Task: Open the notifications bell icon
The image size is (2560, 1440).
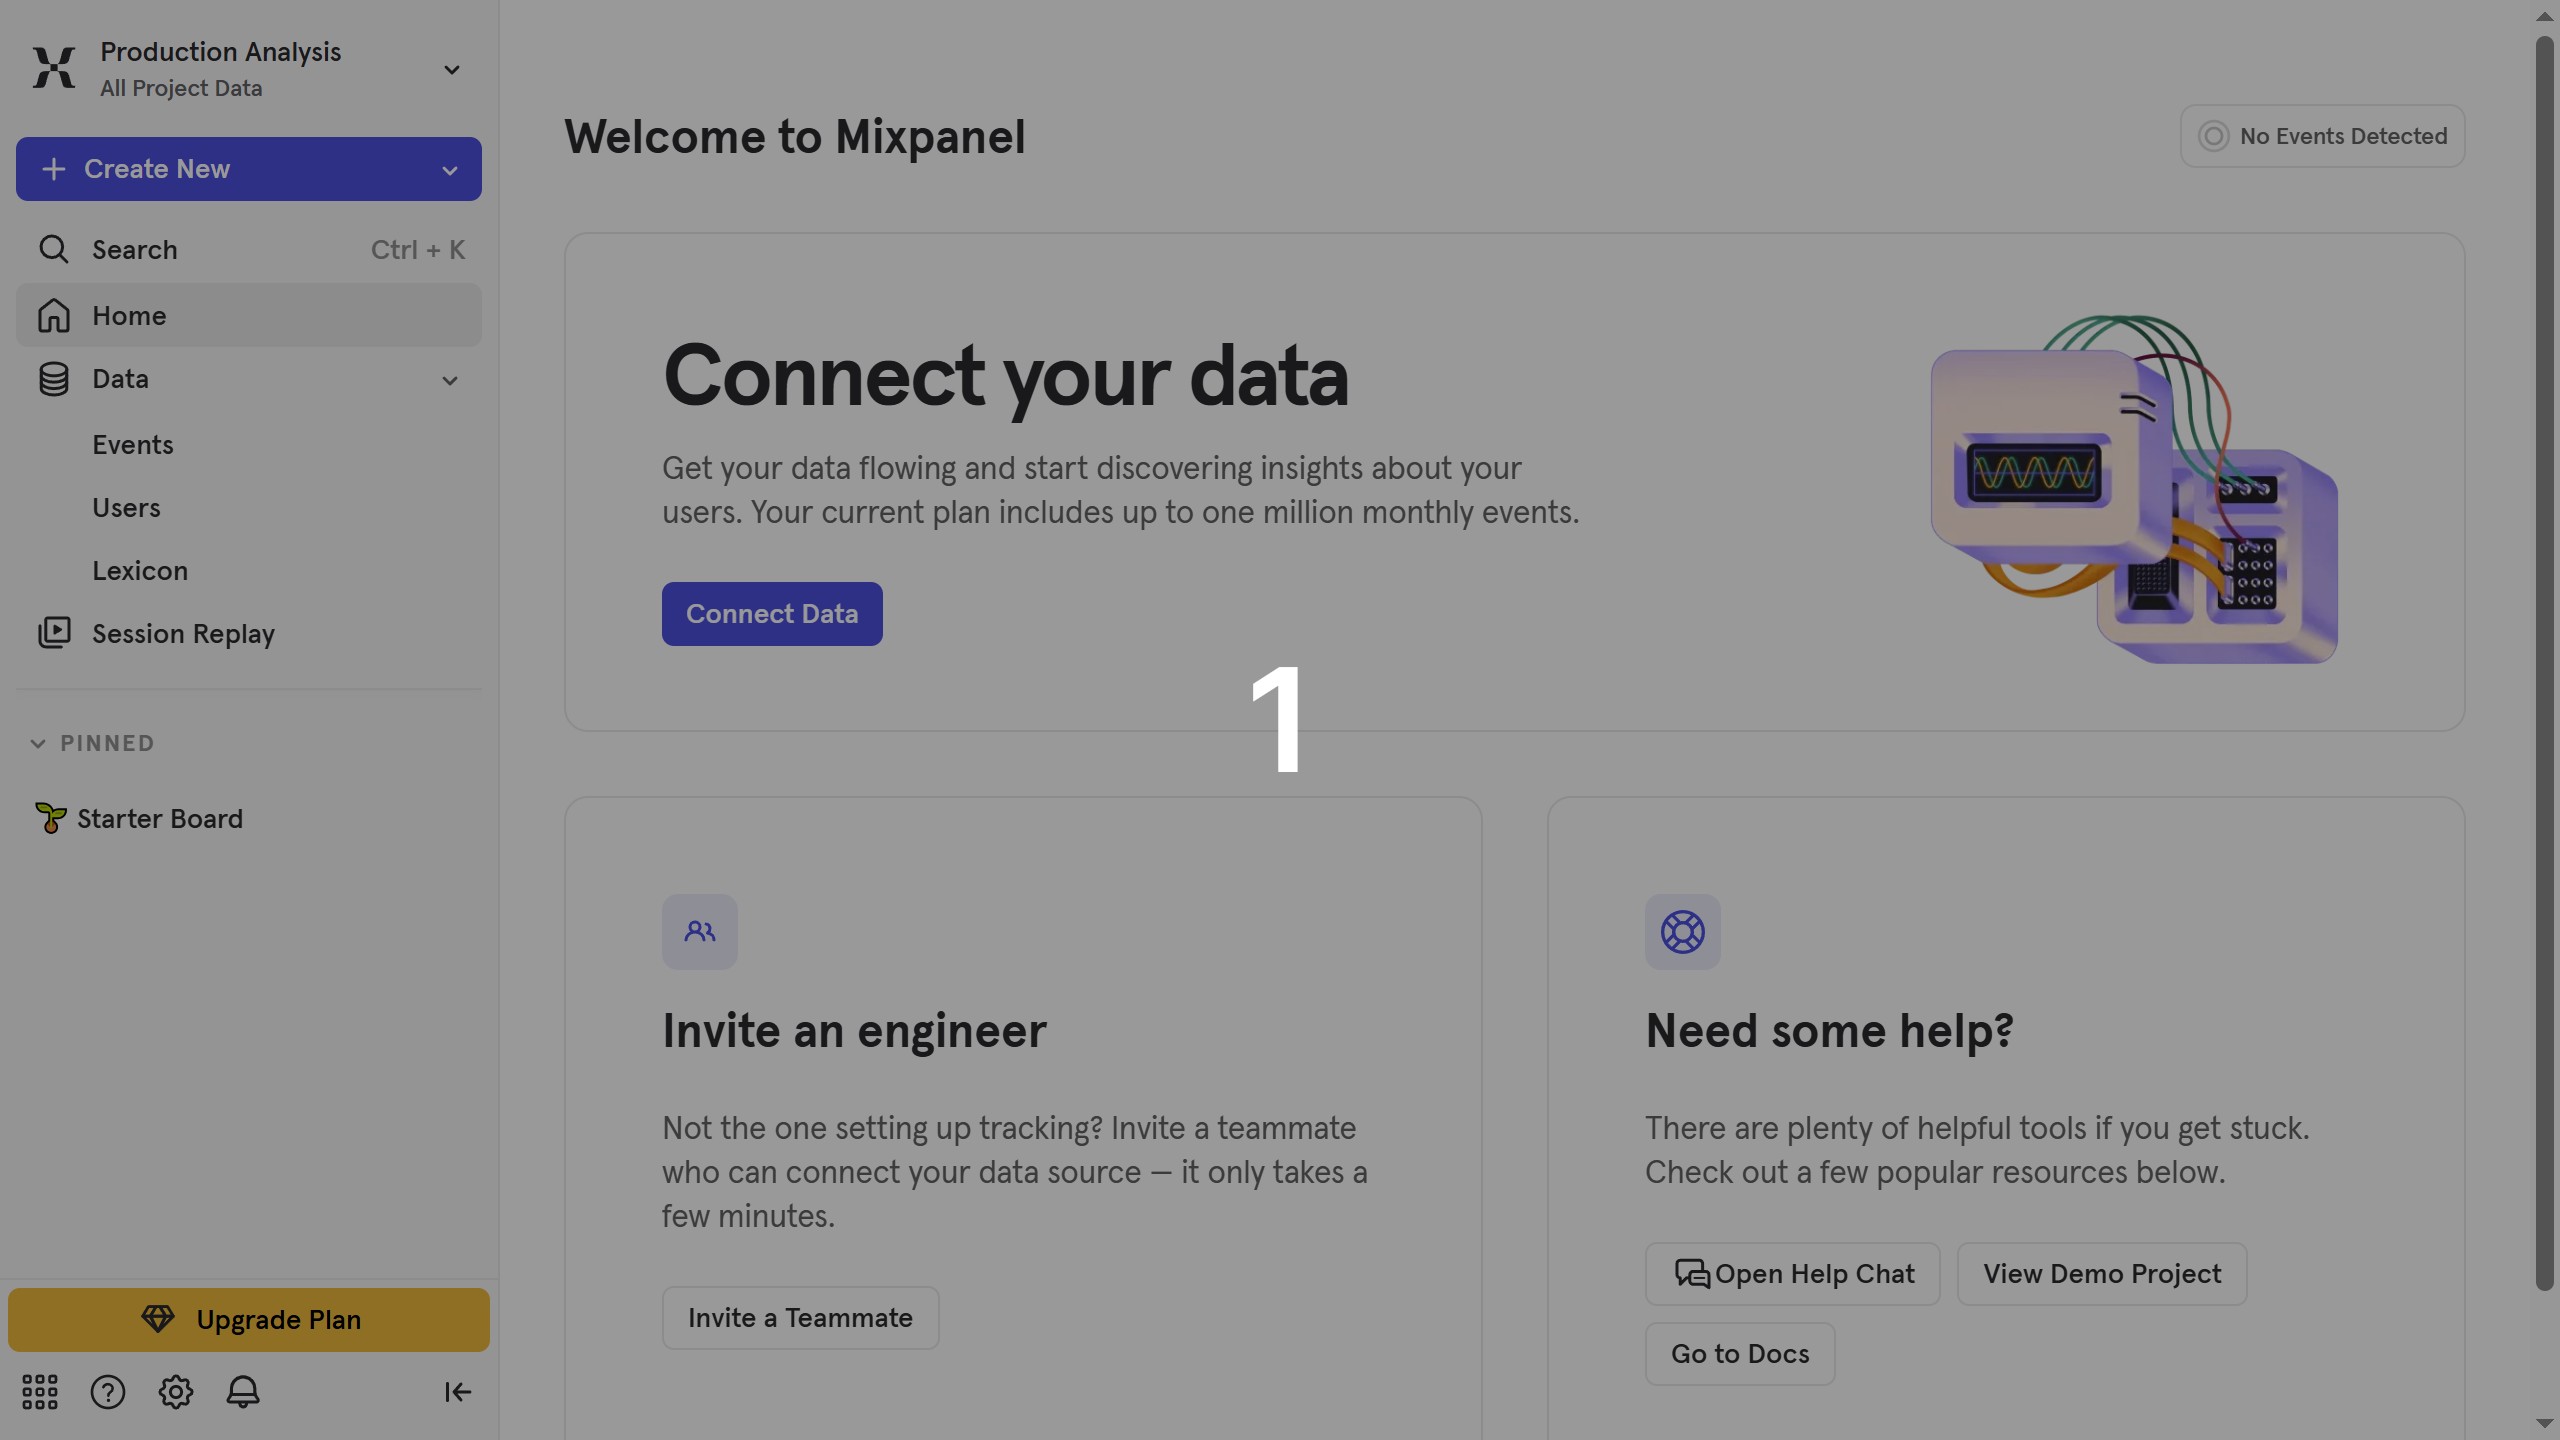Action: (243, 1392)
